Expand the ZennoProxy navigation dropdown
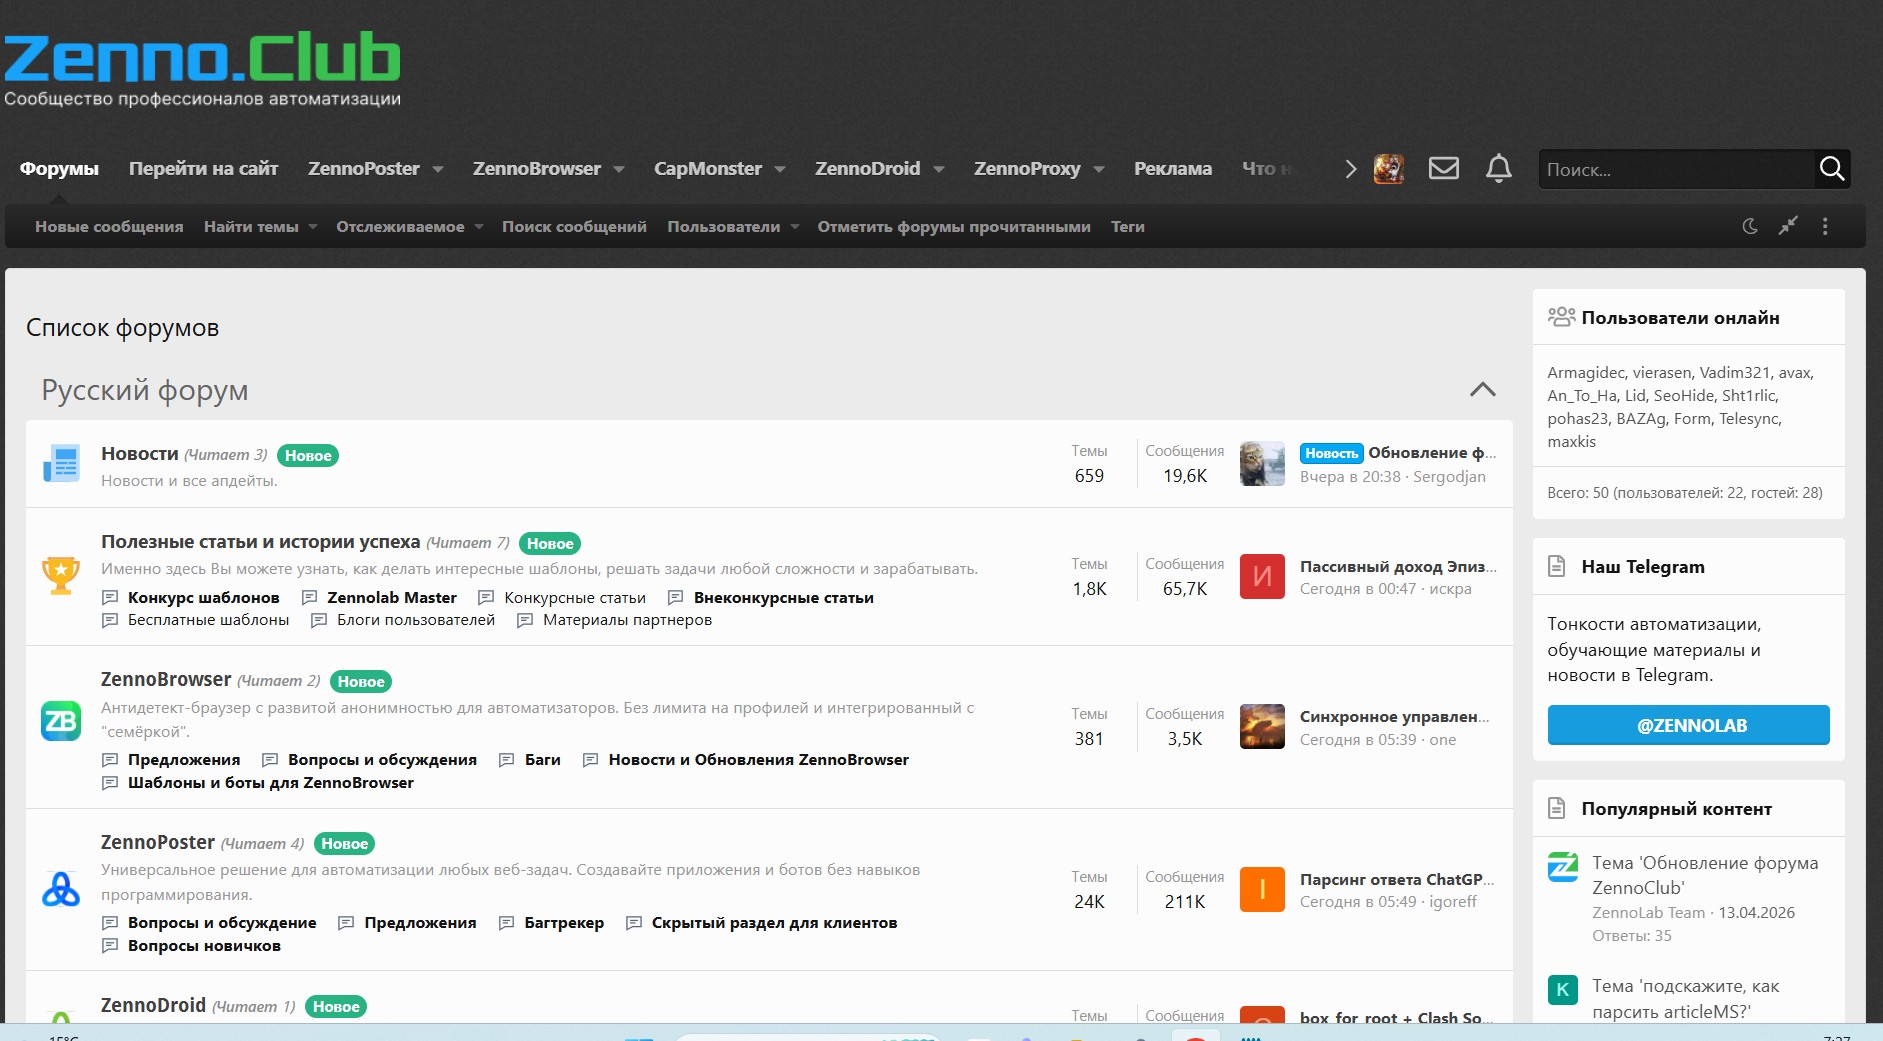 click(1098, 169)
